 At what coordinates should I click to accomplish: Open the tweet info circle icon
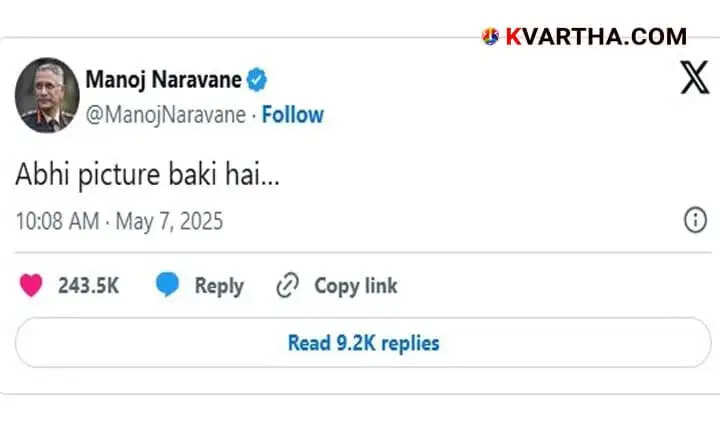click(x=695, y=221)
